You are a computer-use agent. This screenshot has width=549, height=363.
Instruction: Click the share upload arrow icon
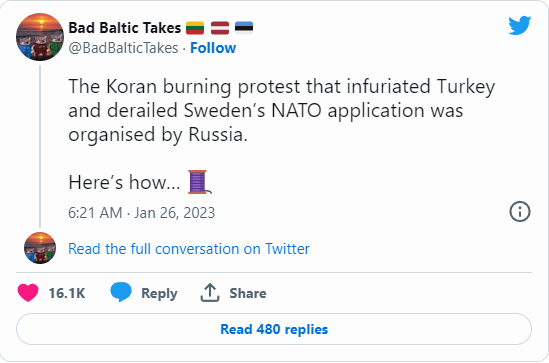[210, 293]
